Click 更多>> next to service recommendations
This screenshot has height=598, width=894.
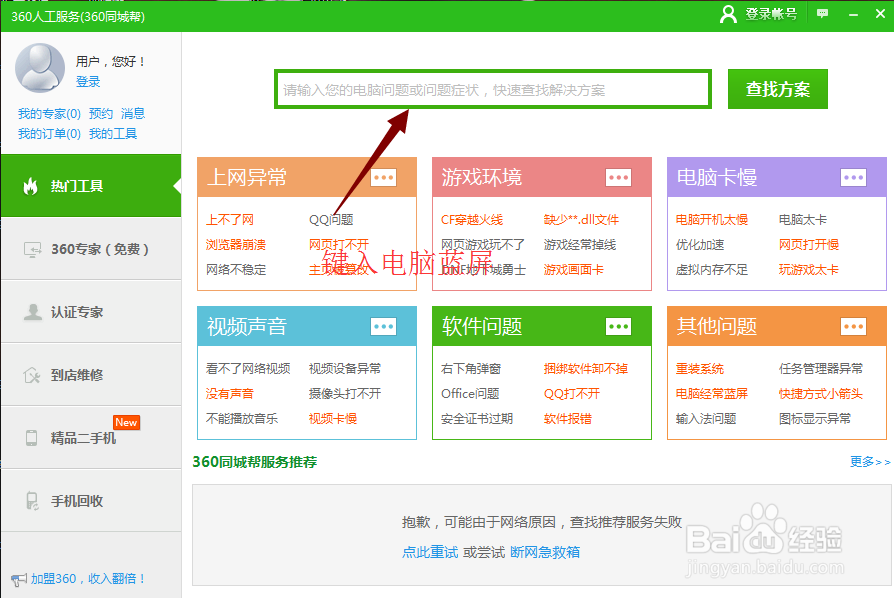pyautogui.click(x=870, y=462)
